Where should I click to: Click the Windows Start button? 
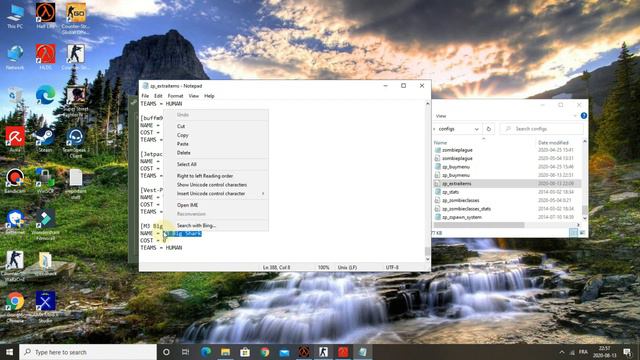point(9,352)
